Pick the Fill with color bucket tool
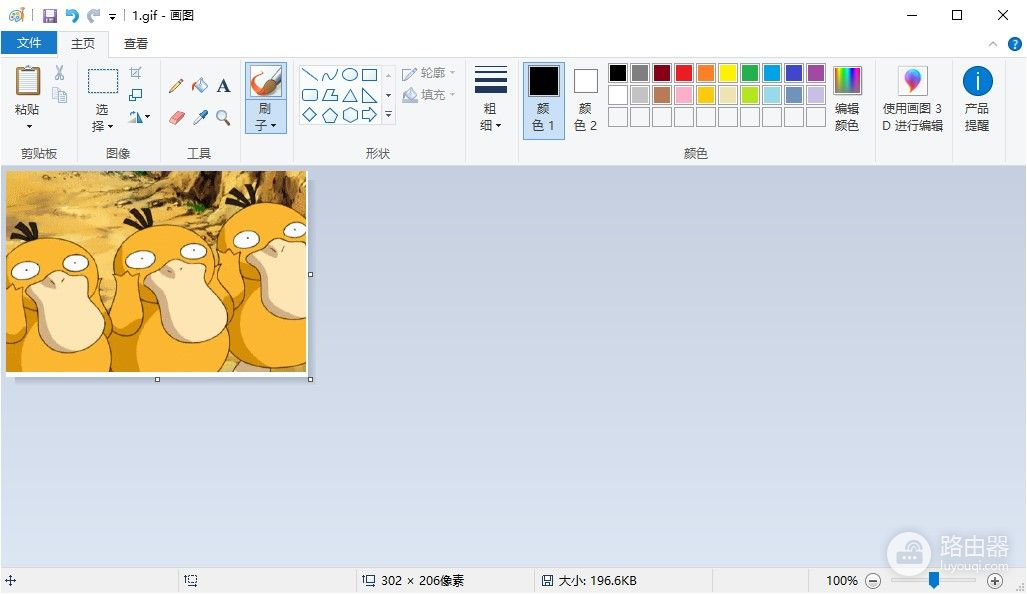 (200, 86)
